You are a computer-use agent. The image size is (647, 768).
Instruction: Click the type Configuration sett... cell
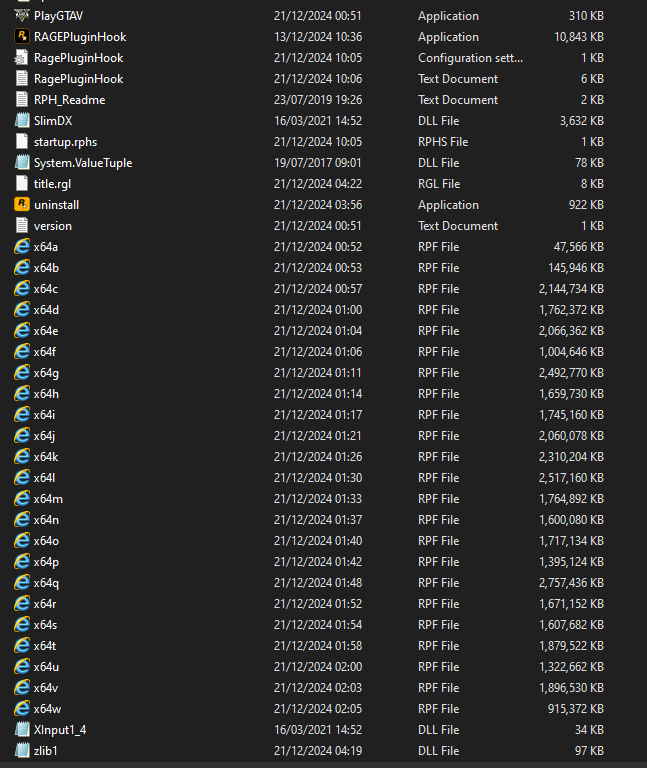[x=470, y=58]
